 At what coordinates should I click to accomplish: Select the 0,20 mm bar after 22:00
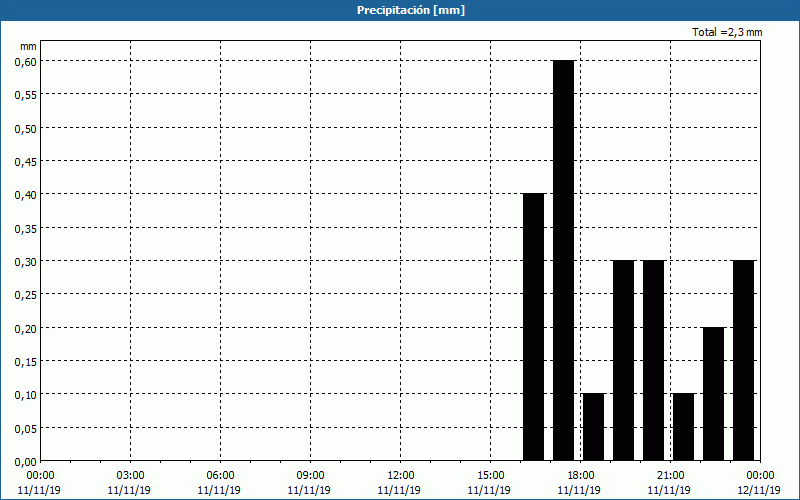click(x=714, y=394)
